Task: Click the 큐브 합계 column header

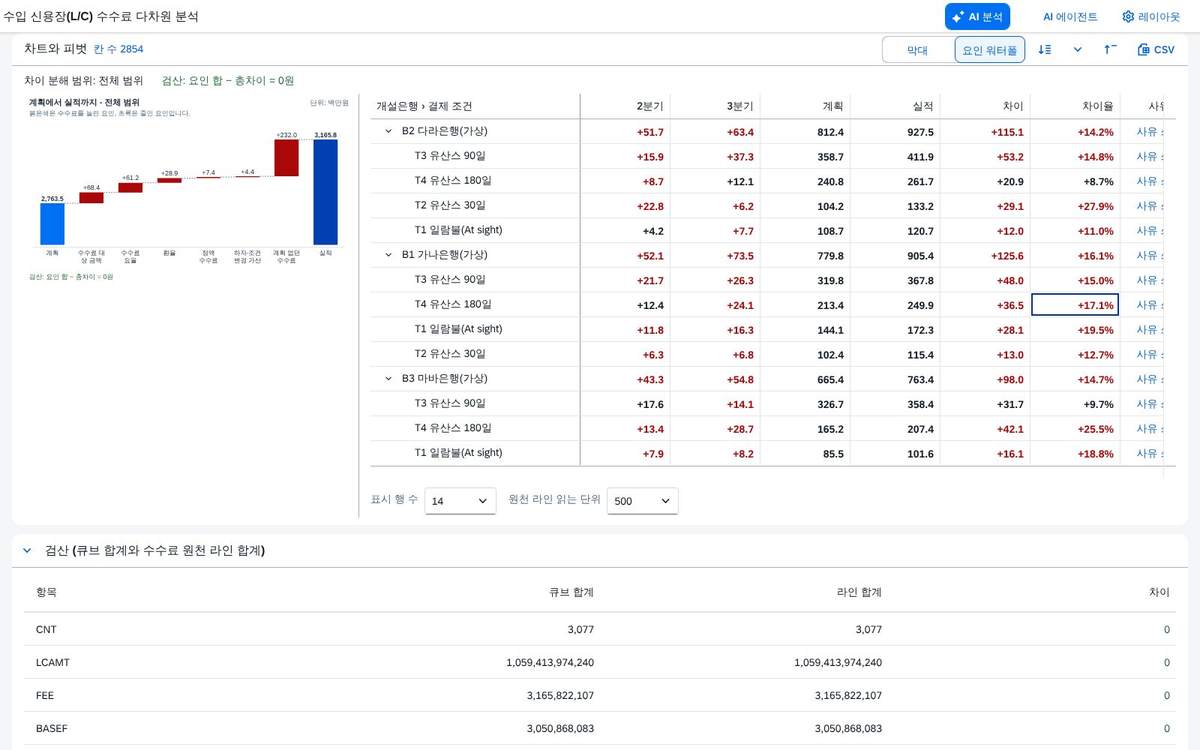Action: pos(571,592)
